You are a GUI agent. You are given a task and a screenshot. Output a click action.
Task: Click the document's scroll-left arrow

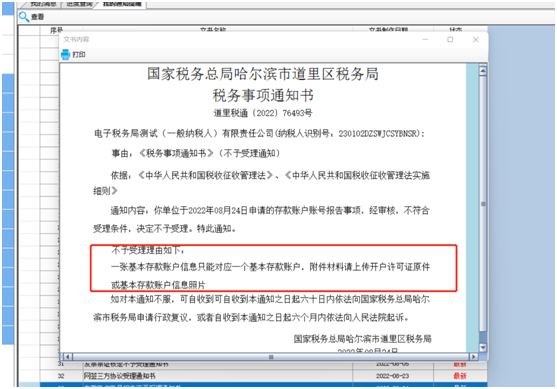[x=67, y=356]
